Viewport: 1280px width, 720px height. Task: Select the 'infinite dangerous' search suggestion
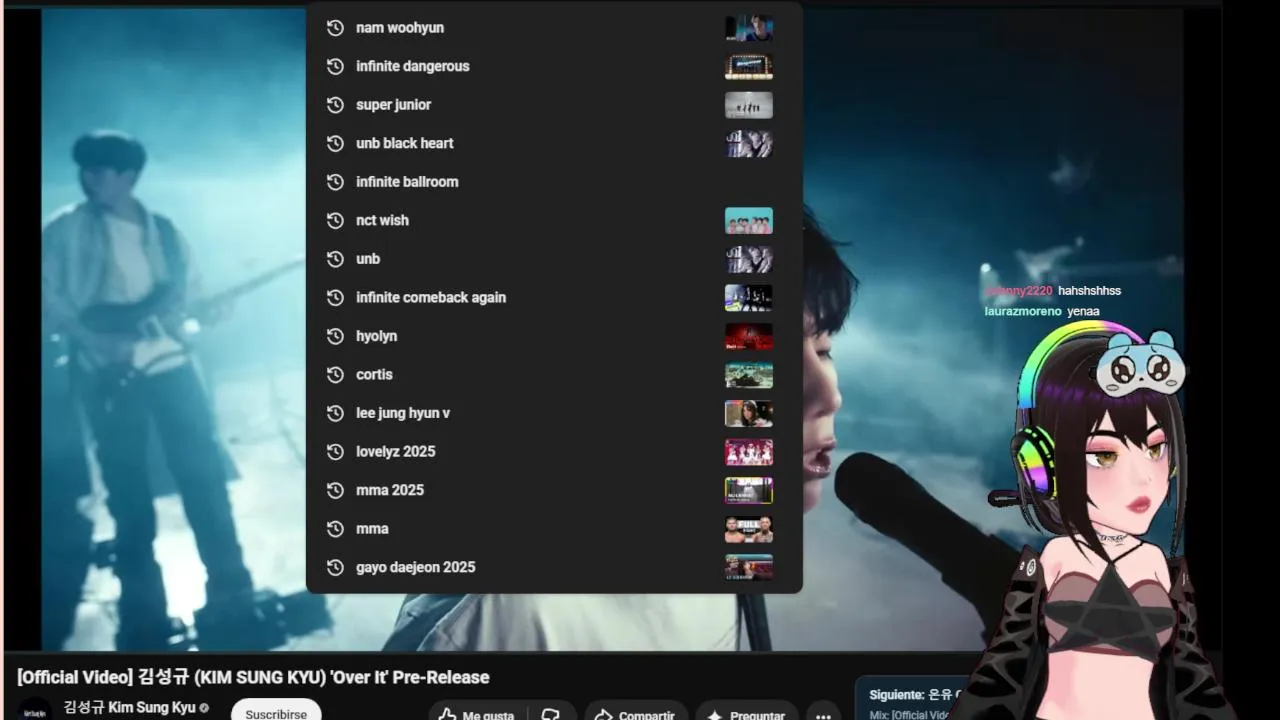coord(554,66)
